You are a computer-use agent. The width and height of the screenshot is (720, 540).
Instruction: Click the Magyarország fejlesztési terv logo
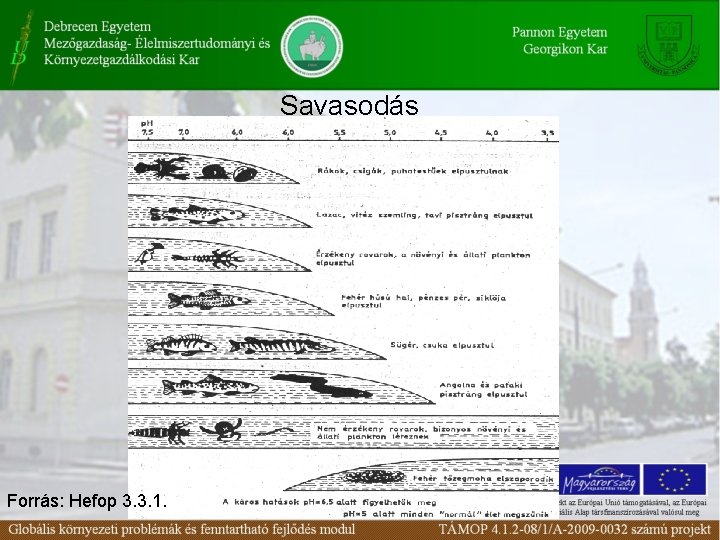[599, 479]
